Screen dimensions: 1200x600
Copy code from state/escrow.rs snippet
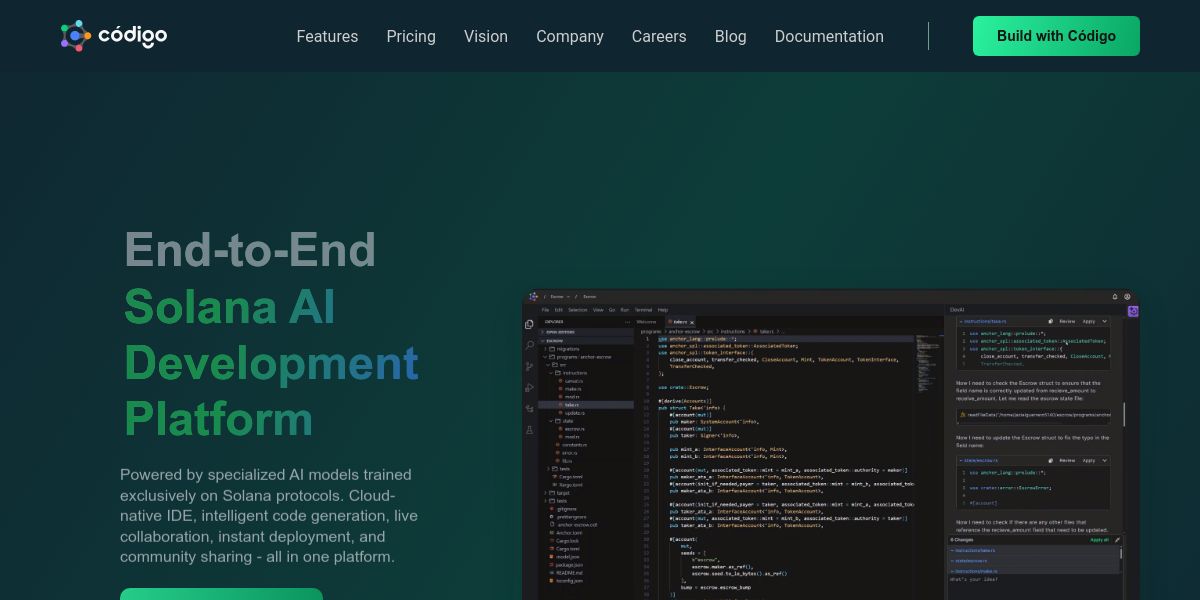click(1051, 461)
